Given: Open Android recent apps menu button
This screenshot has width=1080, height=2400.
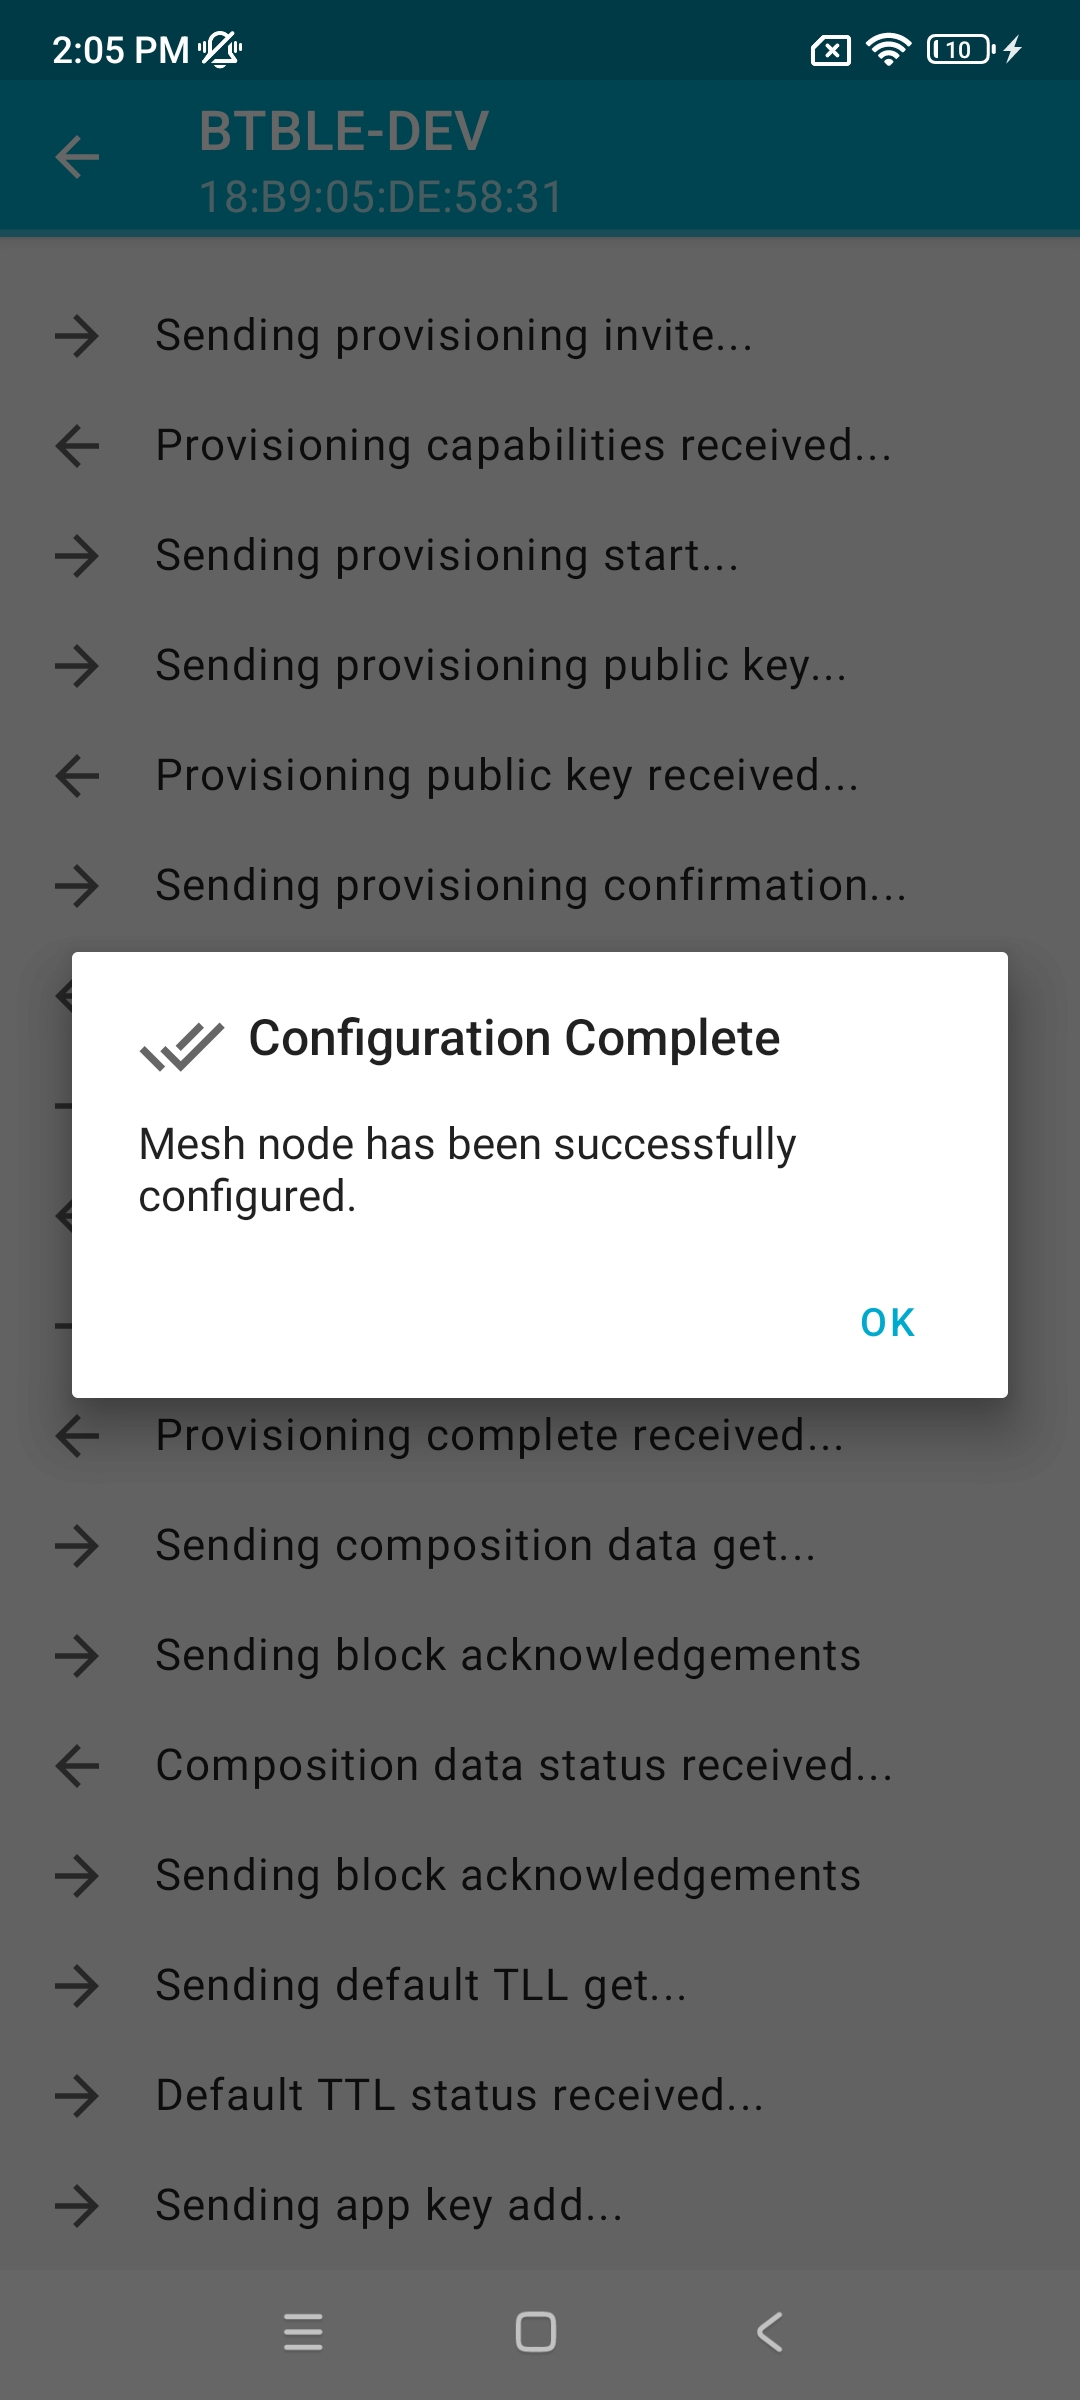Looking at the screenshot, I should coord(303,2332).
